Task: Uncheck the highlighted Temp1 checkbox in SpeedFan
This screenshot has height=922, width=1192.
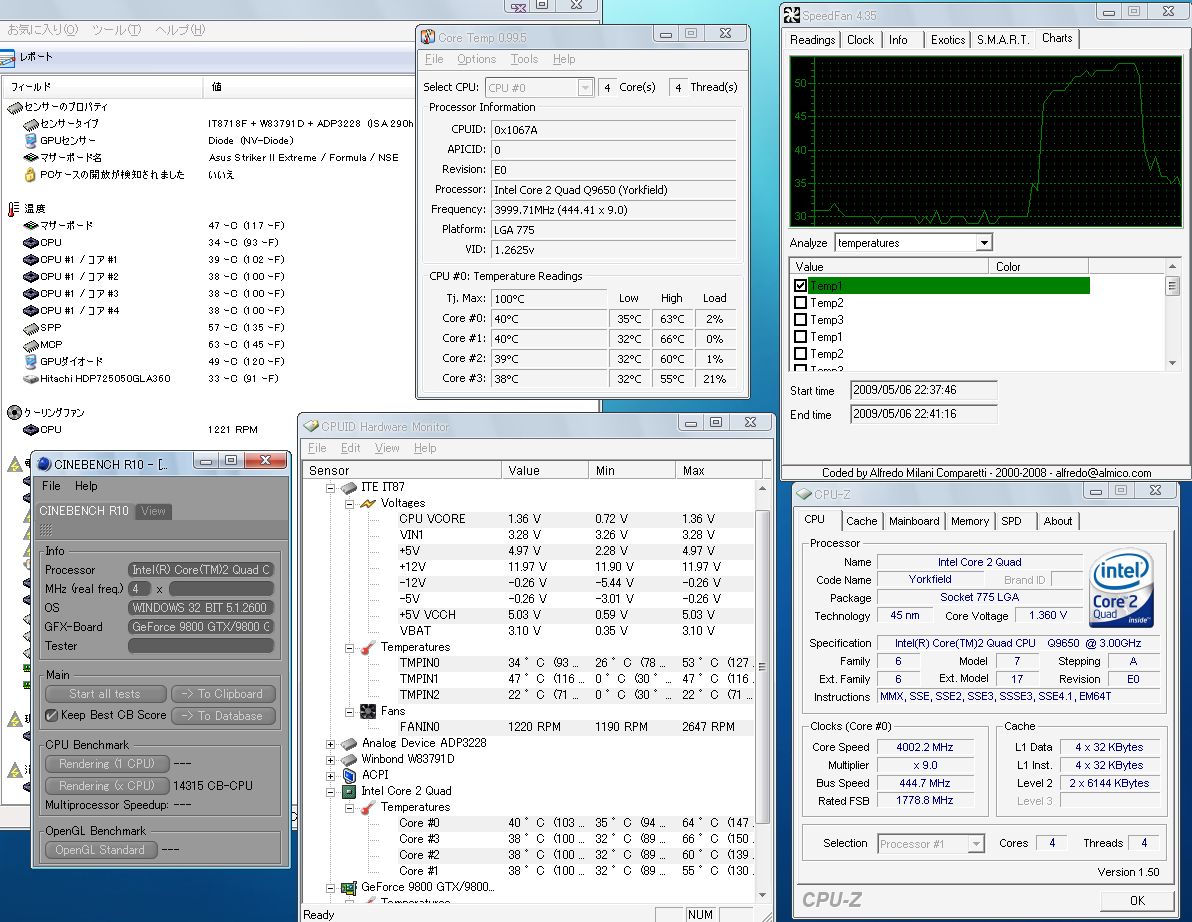Action: 800,286
